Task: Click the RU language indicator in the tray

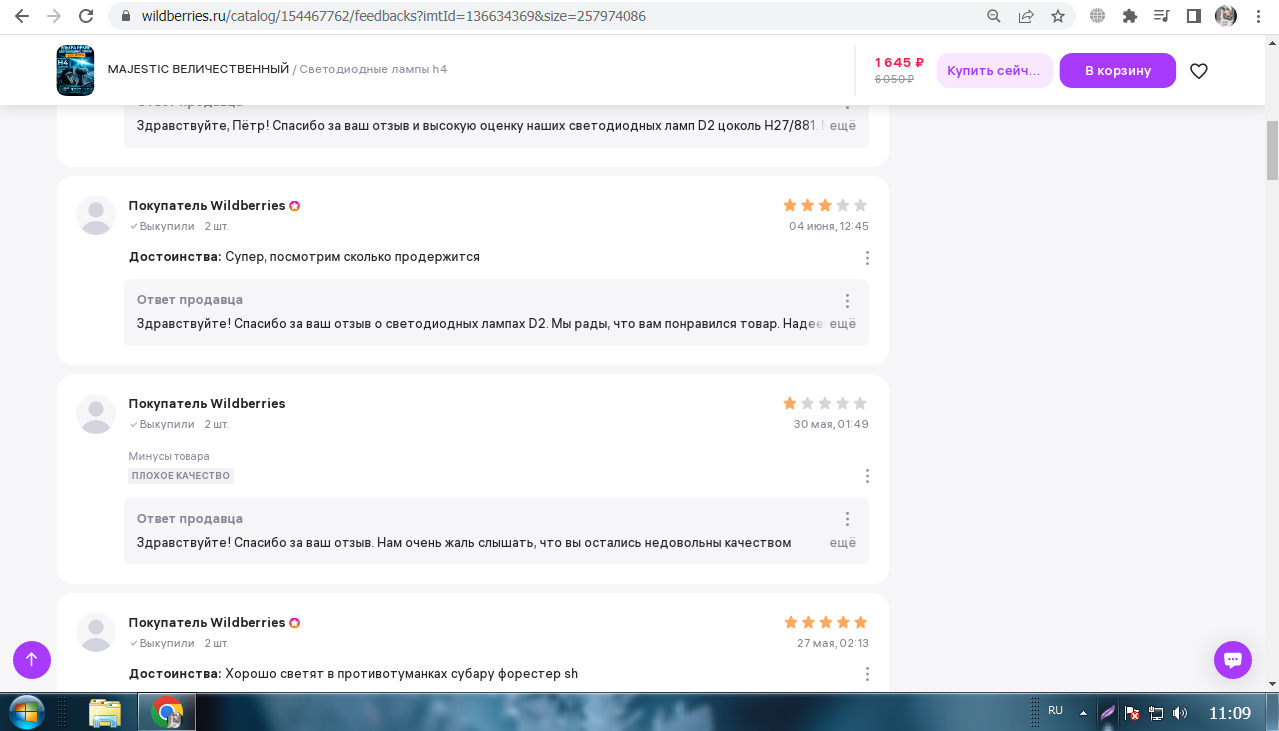Action: tap(1055, 711)
